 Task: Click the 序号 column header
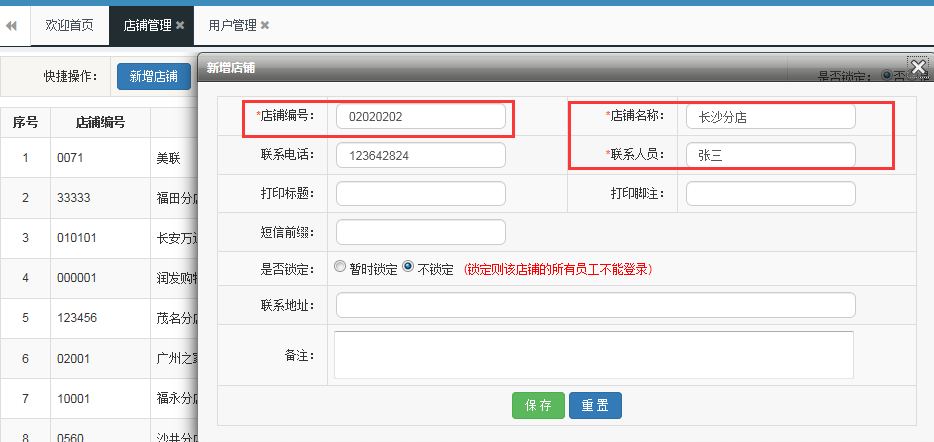tap(26, 122)
